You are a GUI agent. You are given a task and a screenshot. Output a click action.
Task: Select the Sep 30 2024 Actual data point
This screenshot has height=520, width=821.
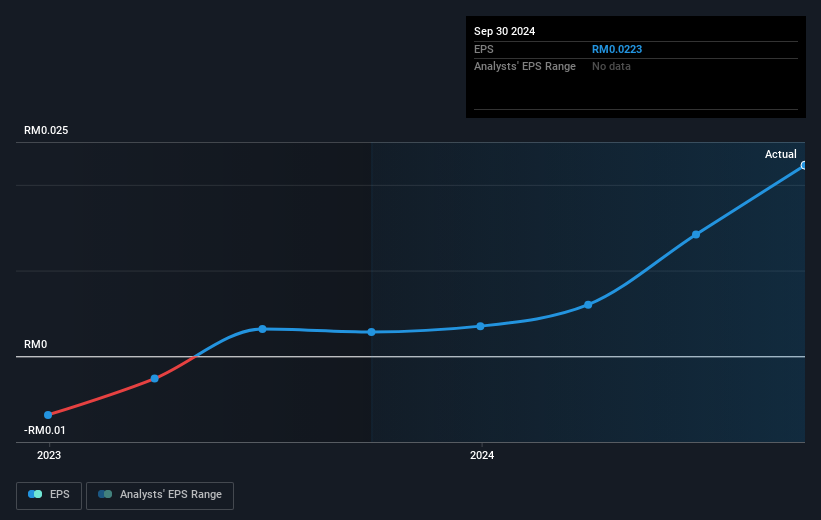pos(804,165)
